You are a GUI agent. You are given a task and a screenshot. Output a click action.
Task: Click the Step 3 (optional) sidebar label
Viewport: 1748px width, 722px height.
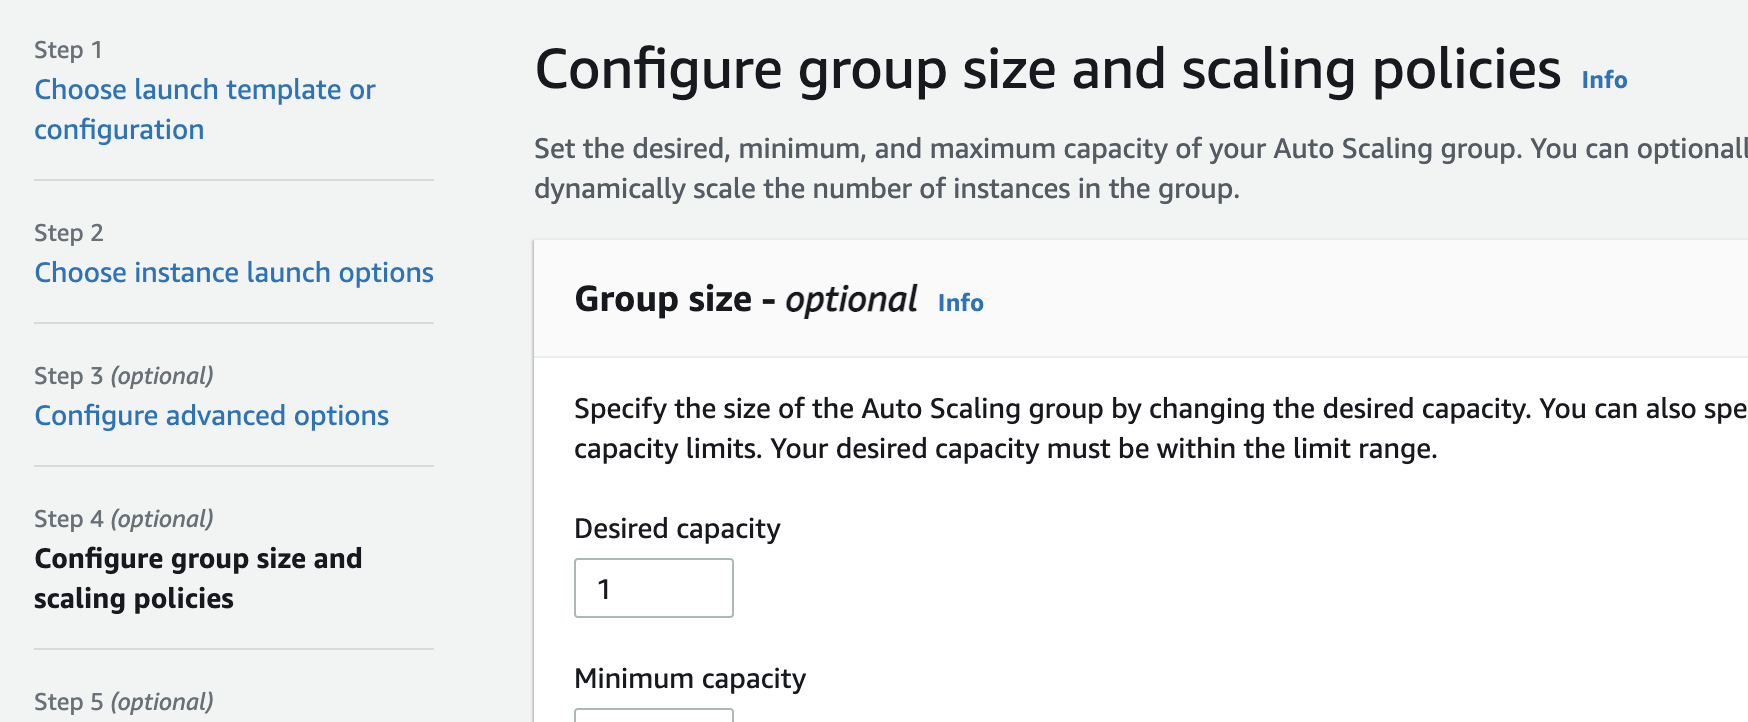[124, 376]
